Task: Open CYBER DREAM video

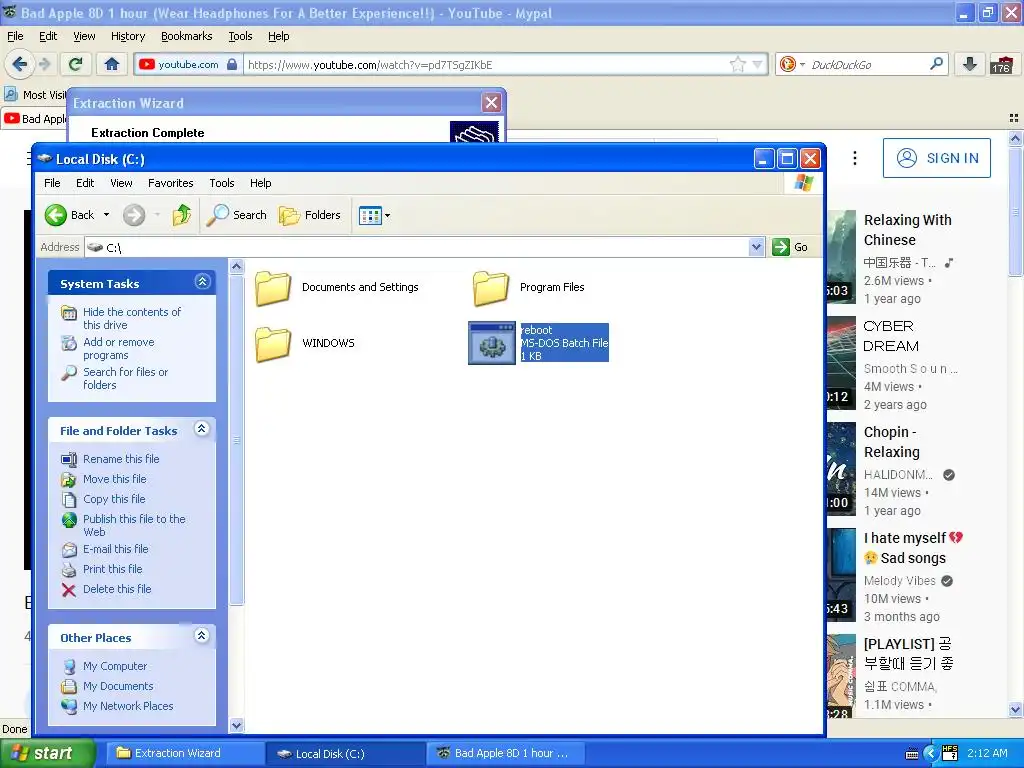Action: tap(891, 336)
